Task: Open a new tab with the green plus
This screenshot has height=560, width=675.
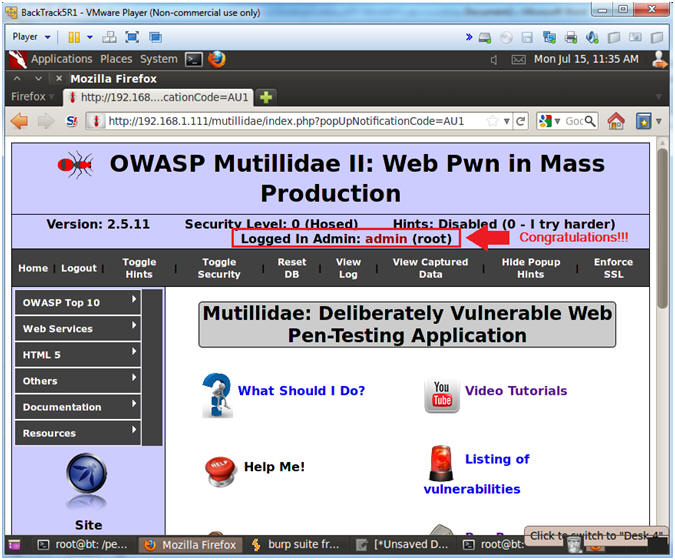Action: tap(266, 97)
